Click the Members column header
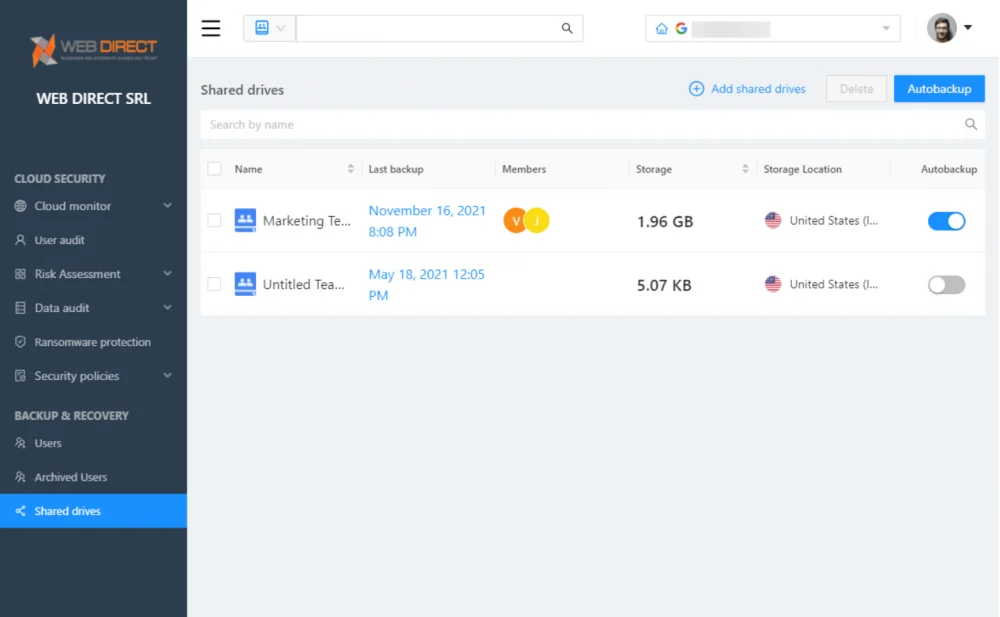 click(524, 169)
